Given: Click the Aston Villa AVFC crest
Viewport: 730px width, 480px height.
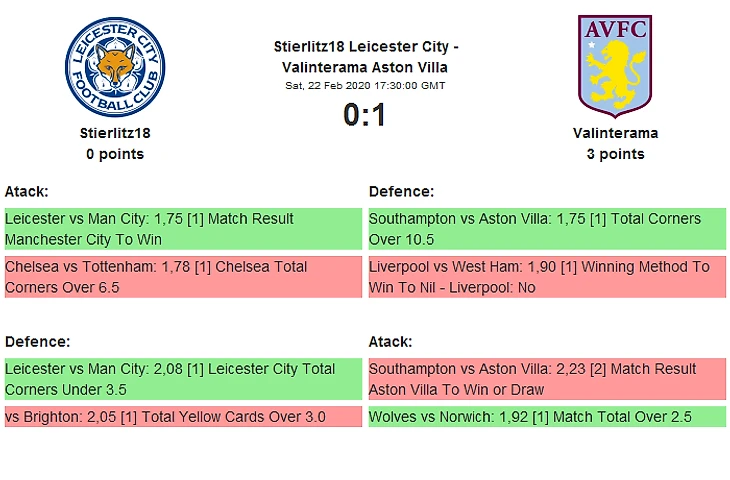Looking at the screenshot, I should pyautogui.click(x=615, y=66).
